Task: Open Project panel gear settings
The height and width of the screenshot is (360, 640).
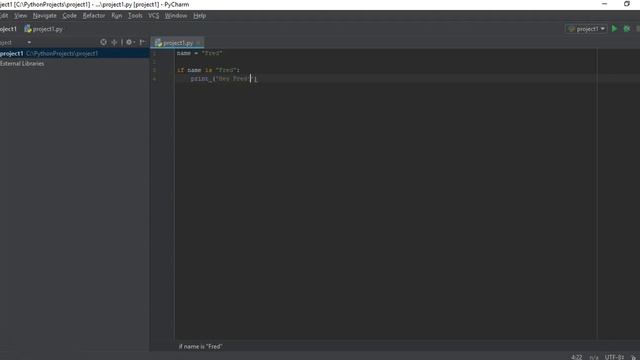Action: click(x=129, y=42)
